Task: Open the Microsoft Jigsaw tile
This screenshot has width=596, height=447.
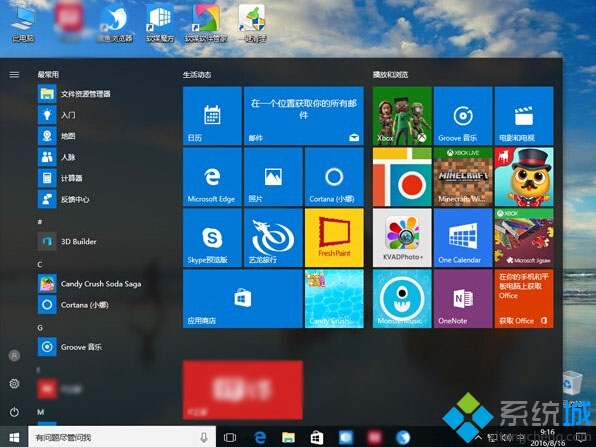Action: [524, 238]
